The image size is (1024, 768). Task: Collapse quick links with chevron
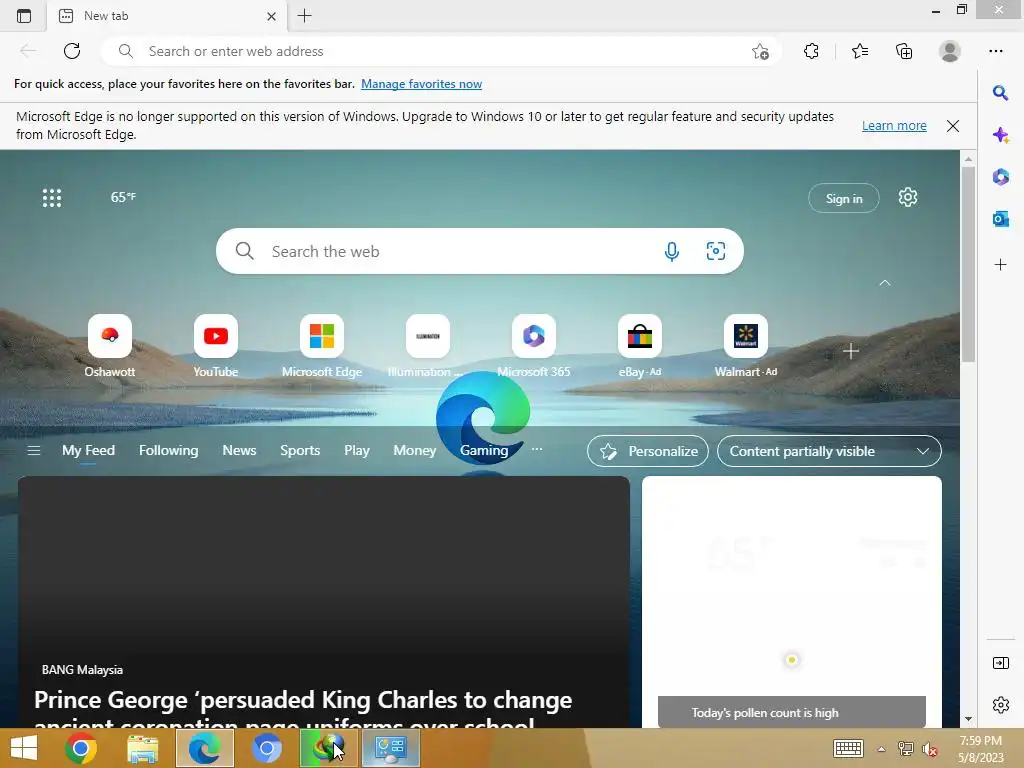coord(885,283)
